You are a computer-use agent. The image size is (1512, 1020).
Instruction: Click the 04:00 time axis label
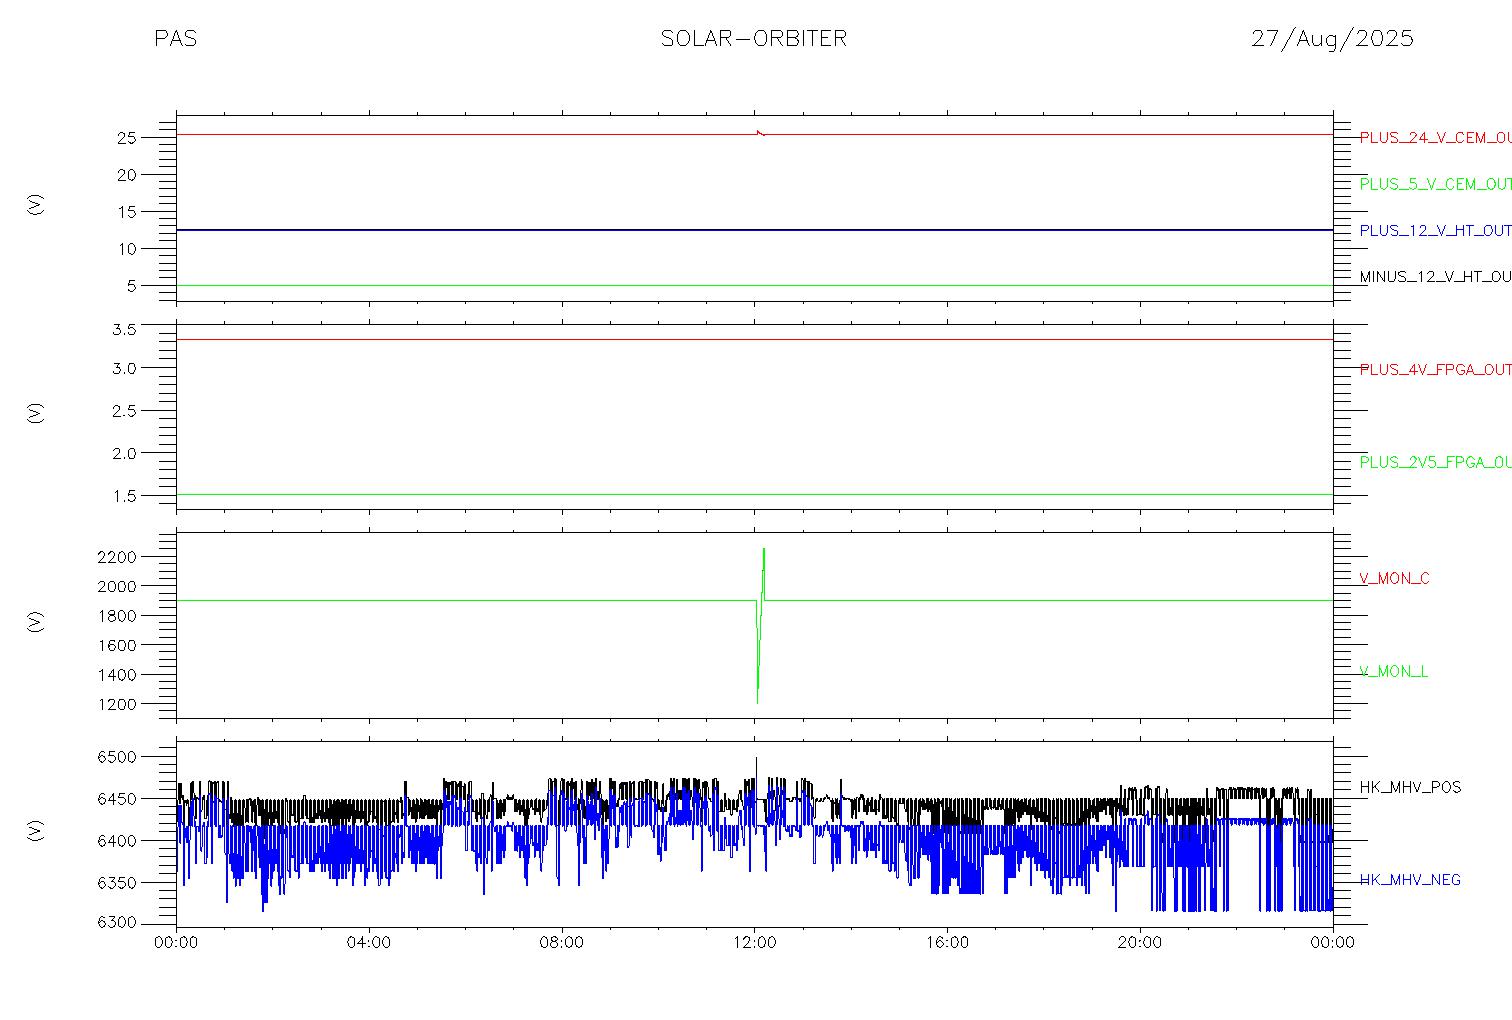click(369, 943)
